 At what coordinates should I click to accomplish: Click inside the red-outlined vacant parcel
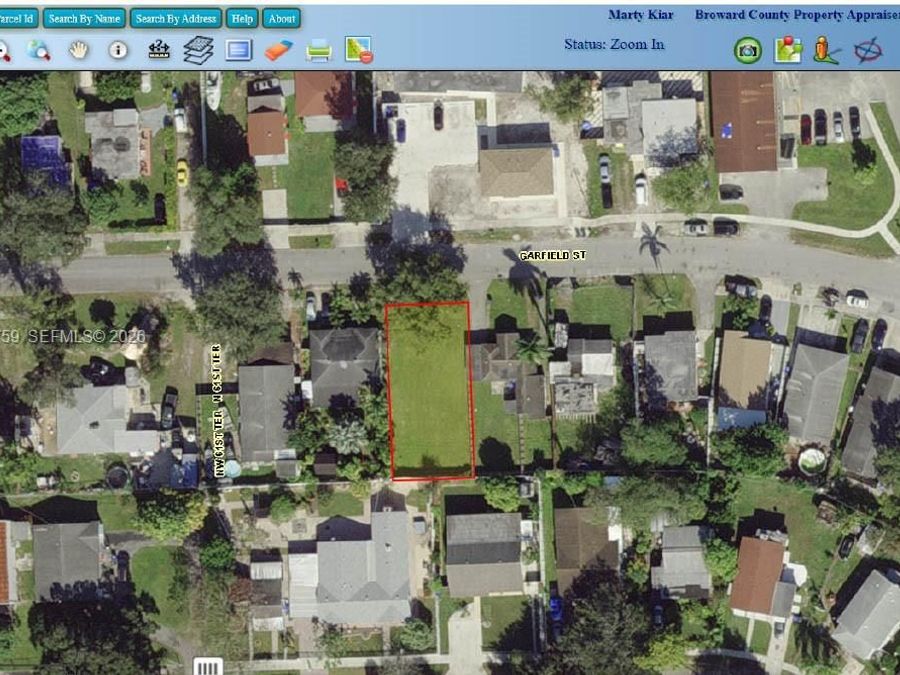pos(430,390)
